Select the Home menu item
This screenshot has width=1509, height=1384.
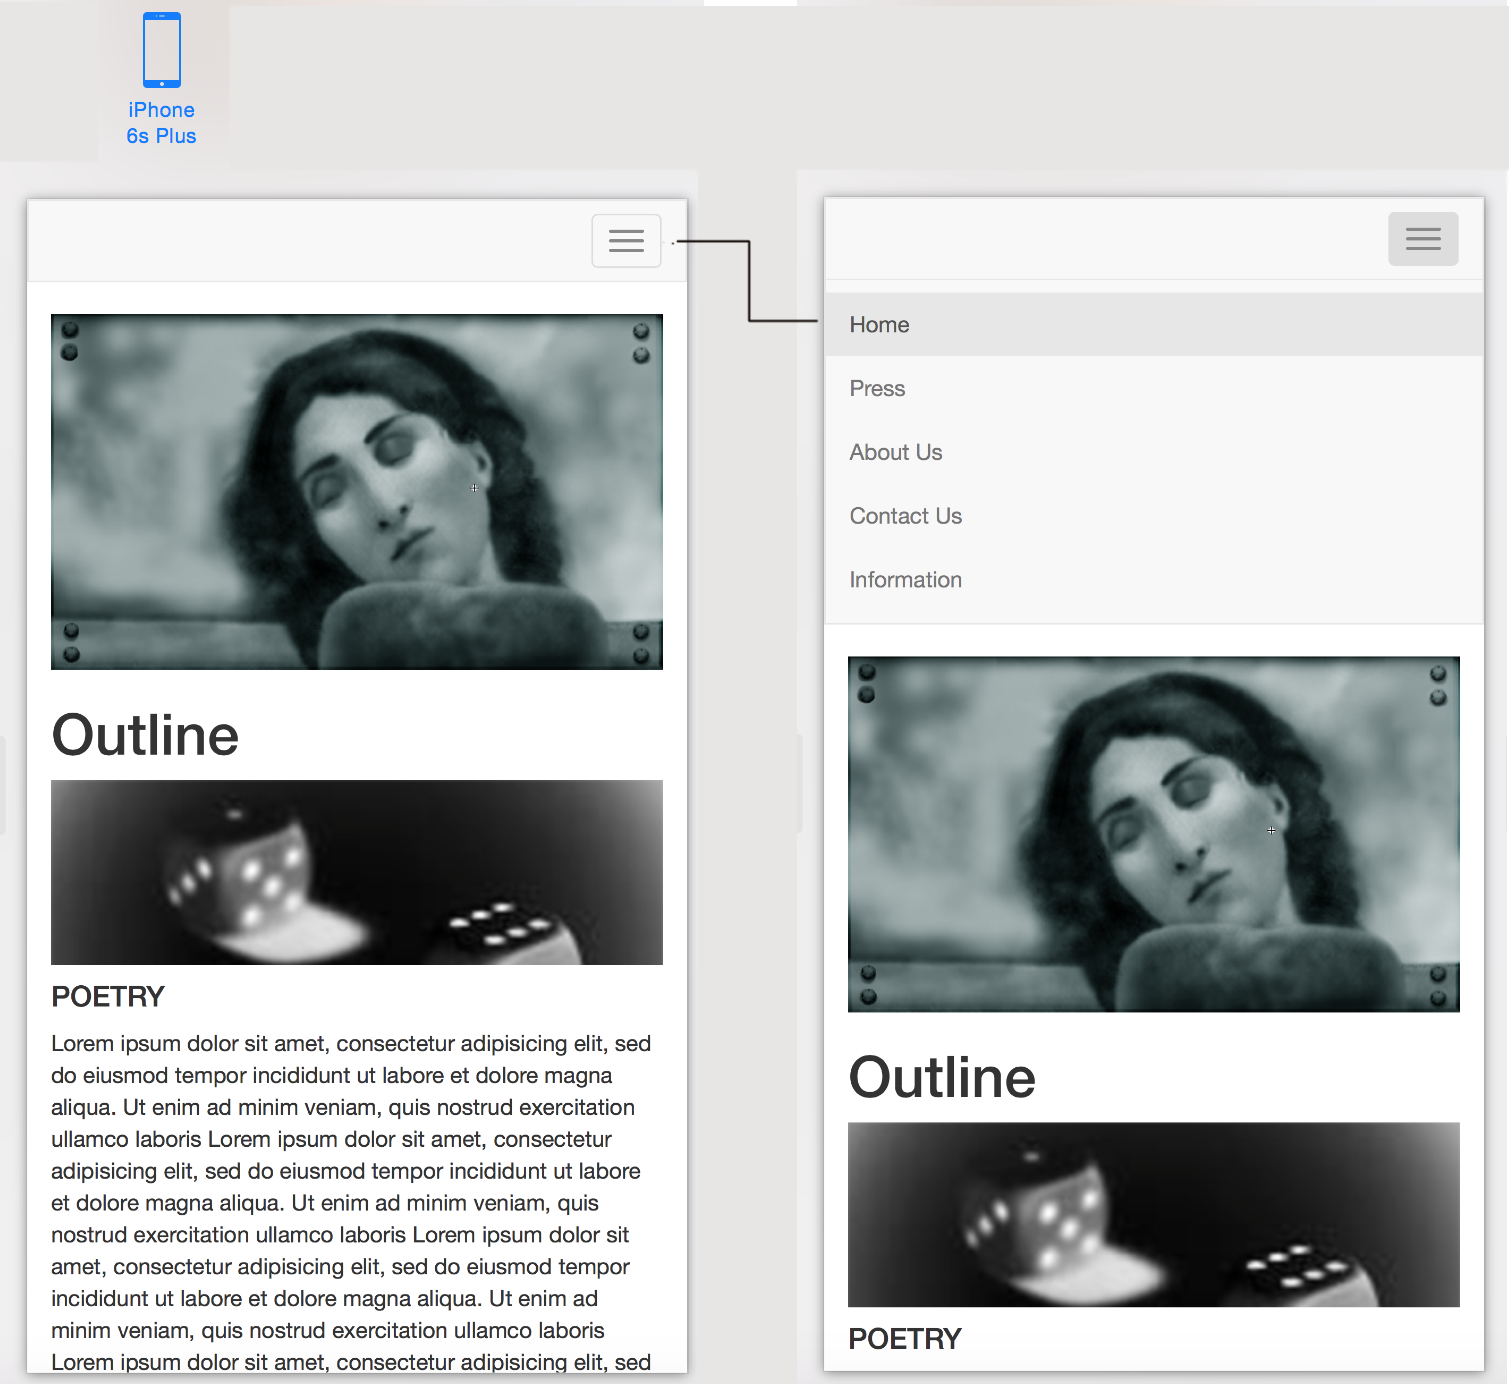(x=879, y=325)
